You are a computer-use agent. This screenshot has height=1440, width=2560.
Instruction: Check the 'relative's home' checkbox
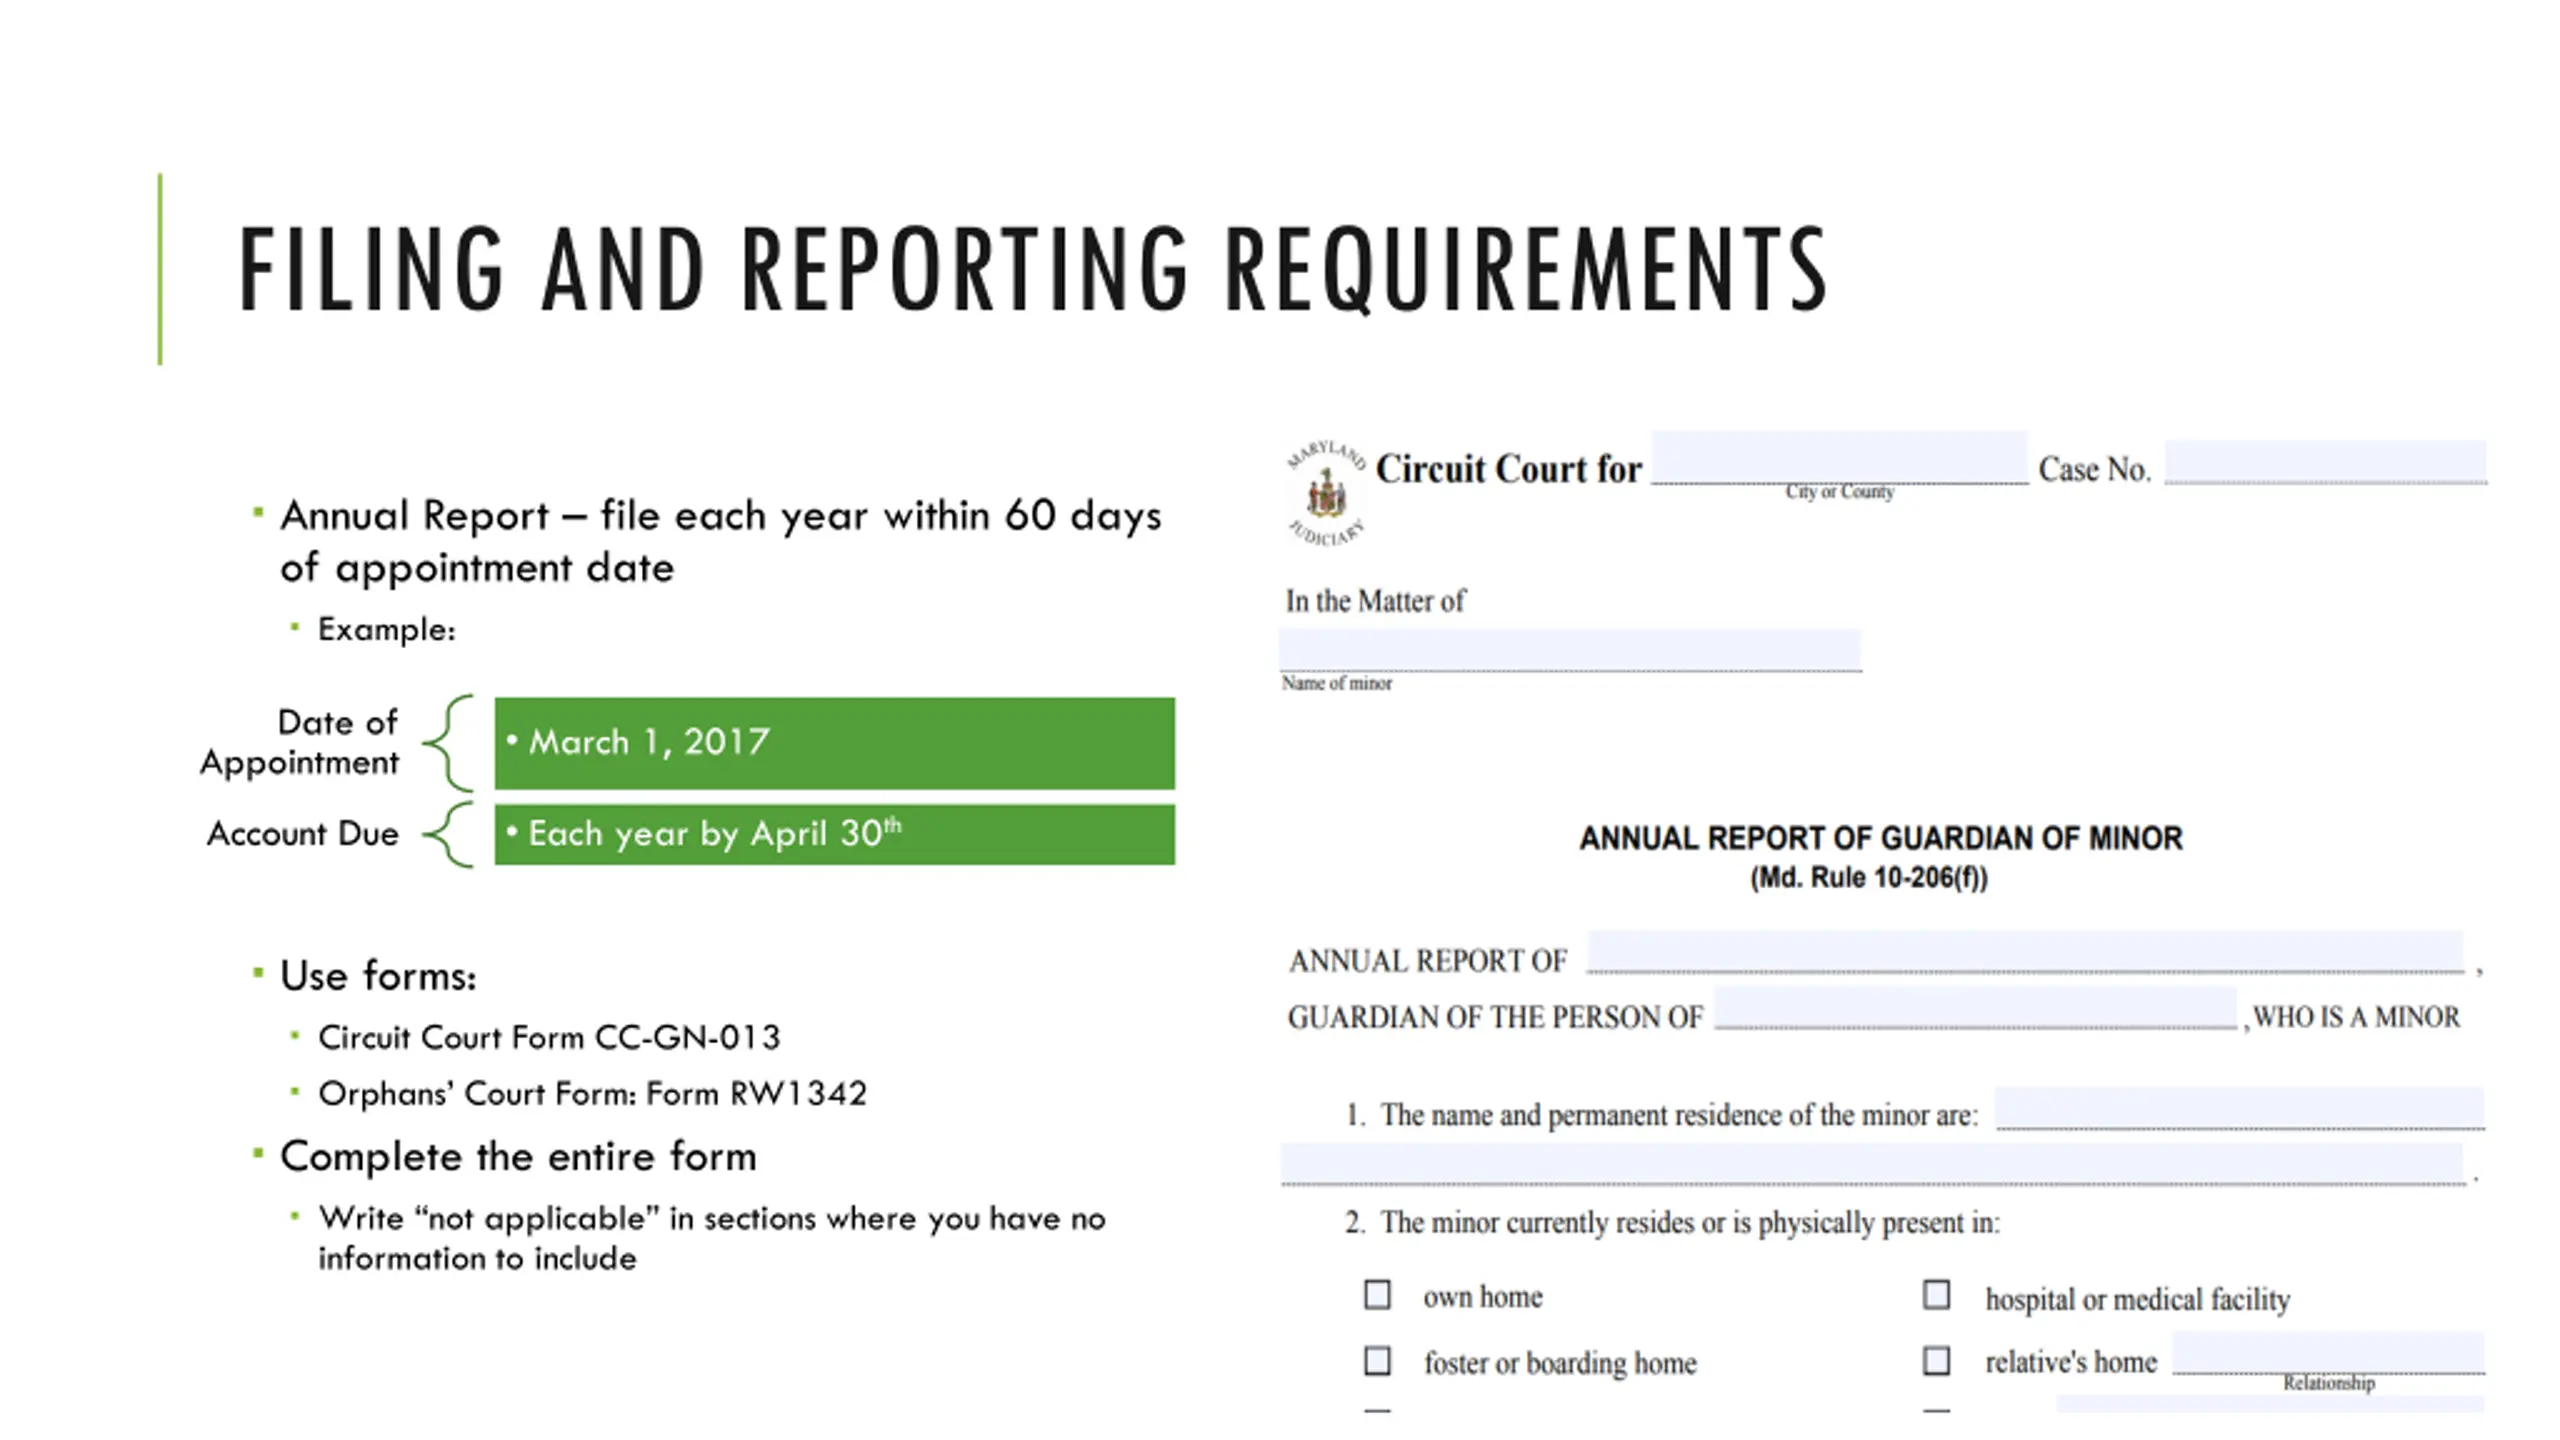click(1936, 1361)
